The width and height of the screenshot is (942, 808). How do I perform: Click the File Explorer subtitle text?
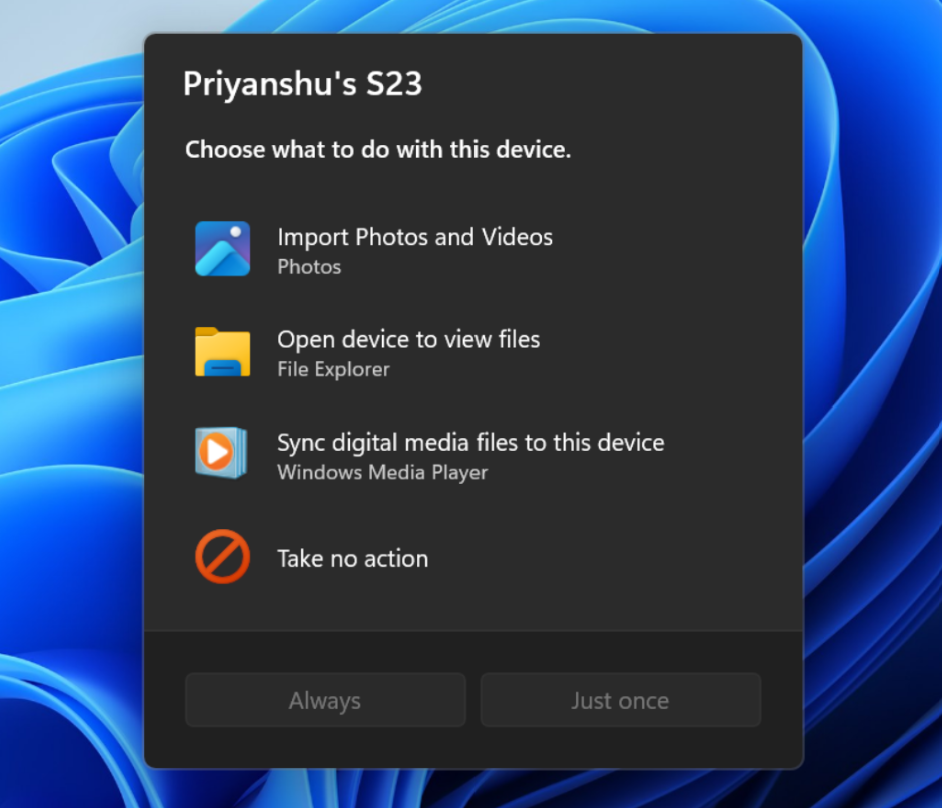point(333,369)
